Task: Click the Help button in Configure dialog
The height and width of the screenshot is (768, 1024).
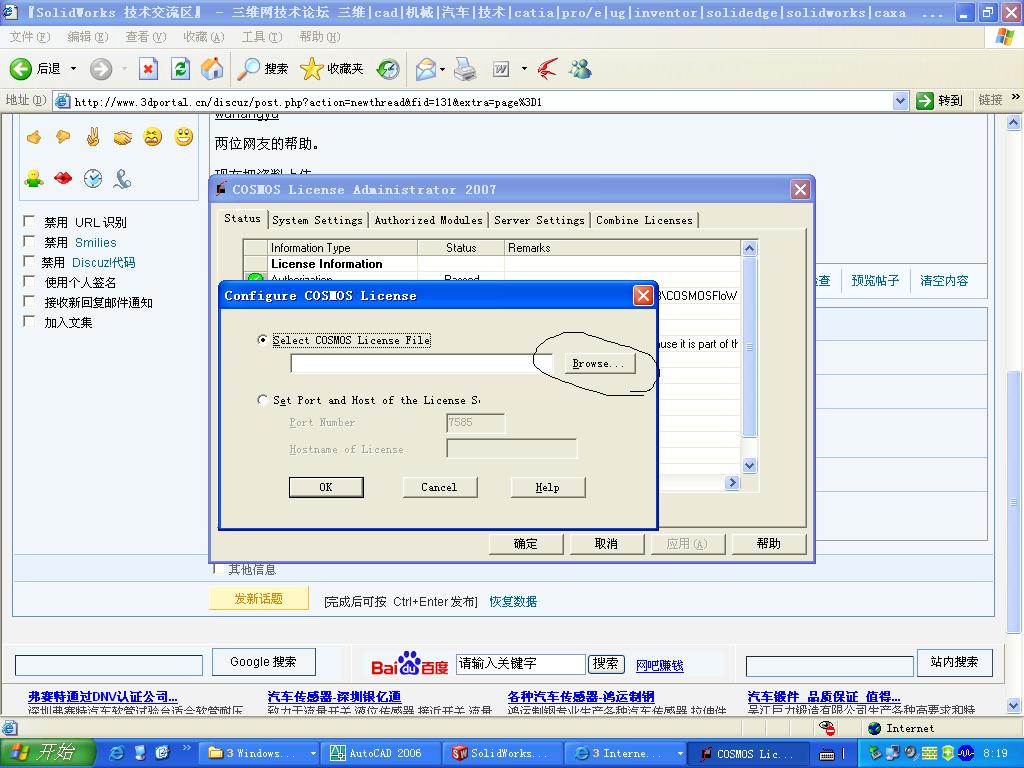Action: (548, 487)
